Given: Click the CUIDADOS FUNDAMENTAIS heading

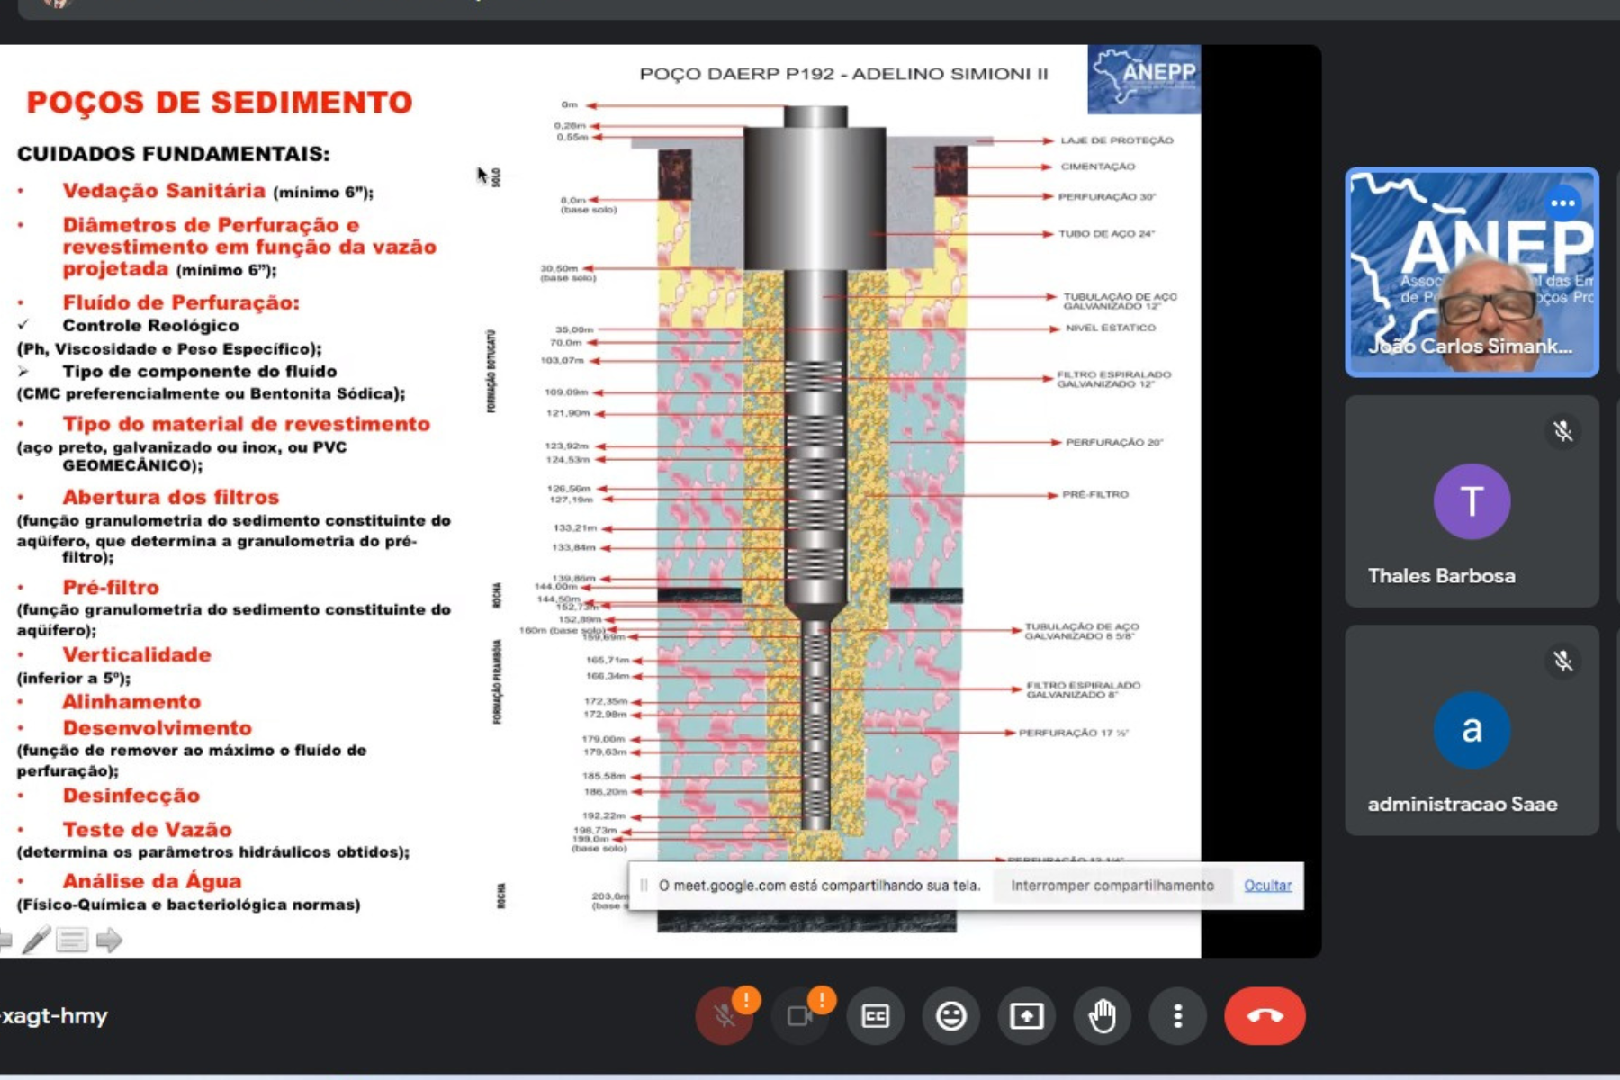Looking at the screenshot, I should coord(173,154).
